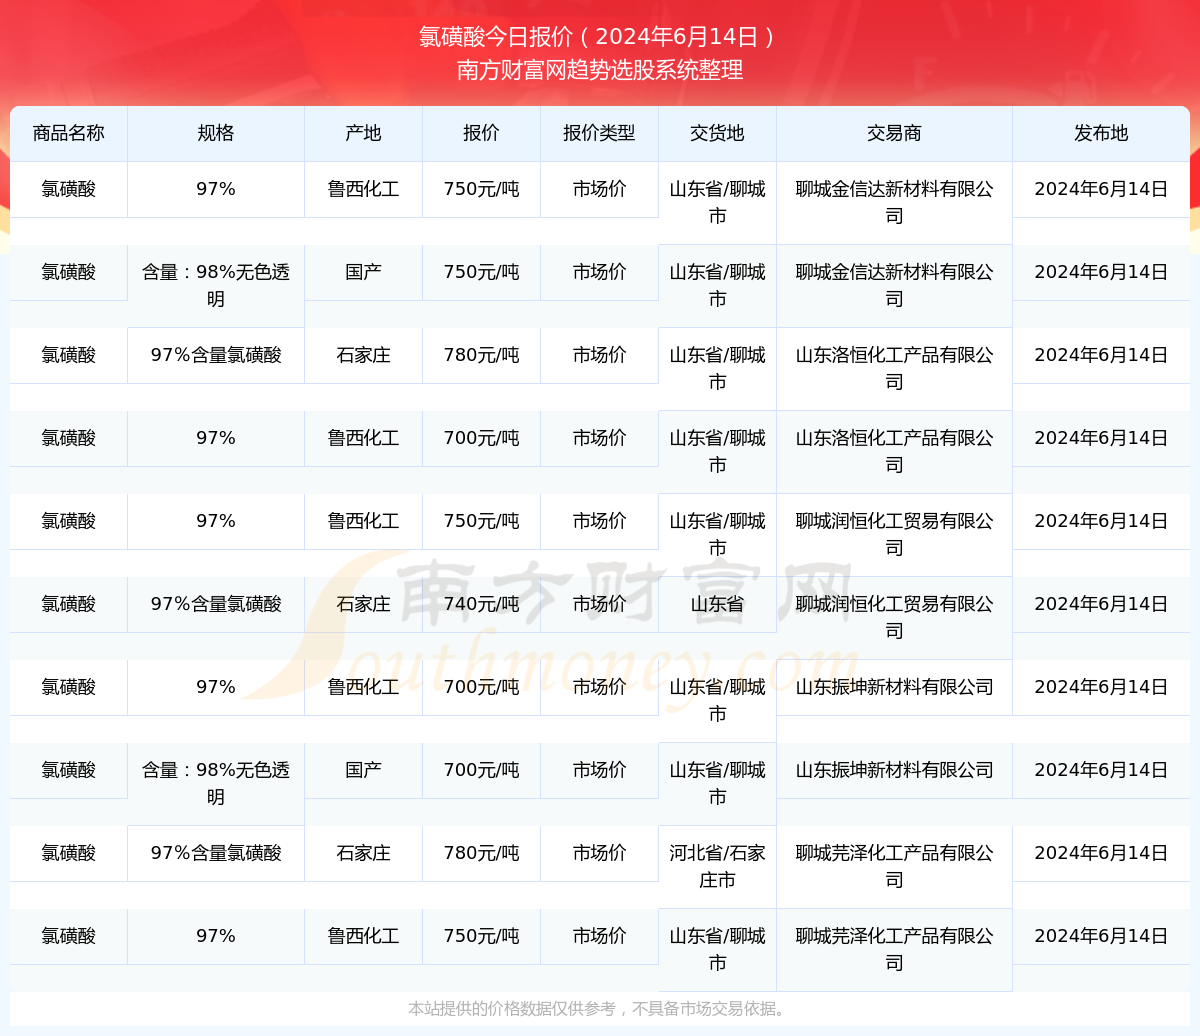Select '97%含量氯磺酸' in the 聊城润恒 row
Viewport: 1200px width, 1036px height.
216,604
